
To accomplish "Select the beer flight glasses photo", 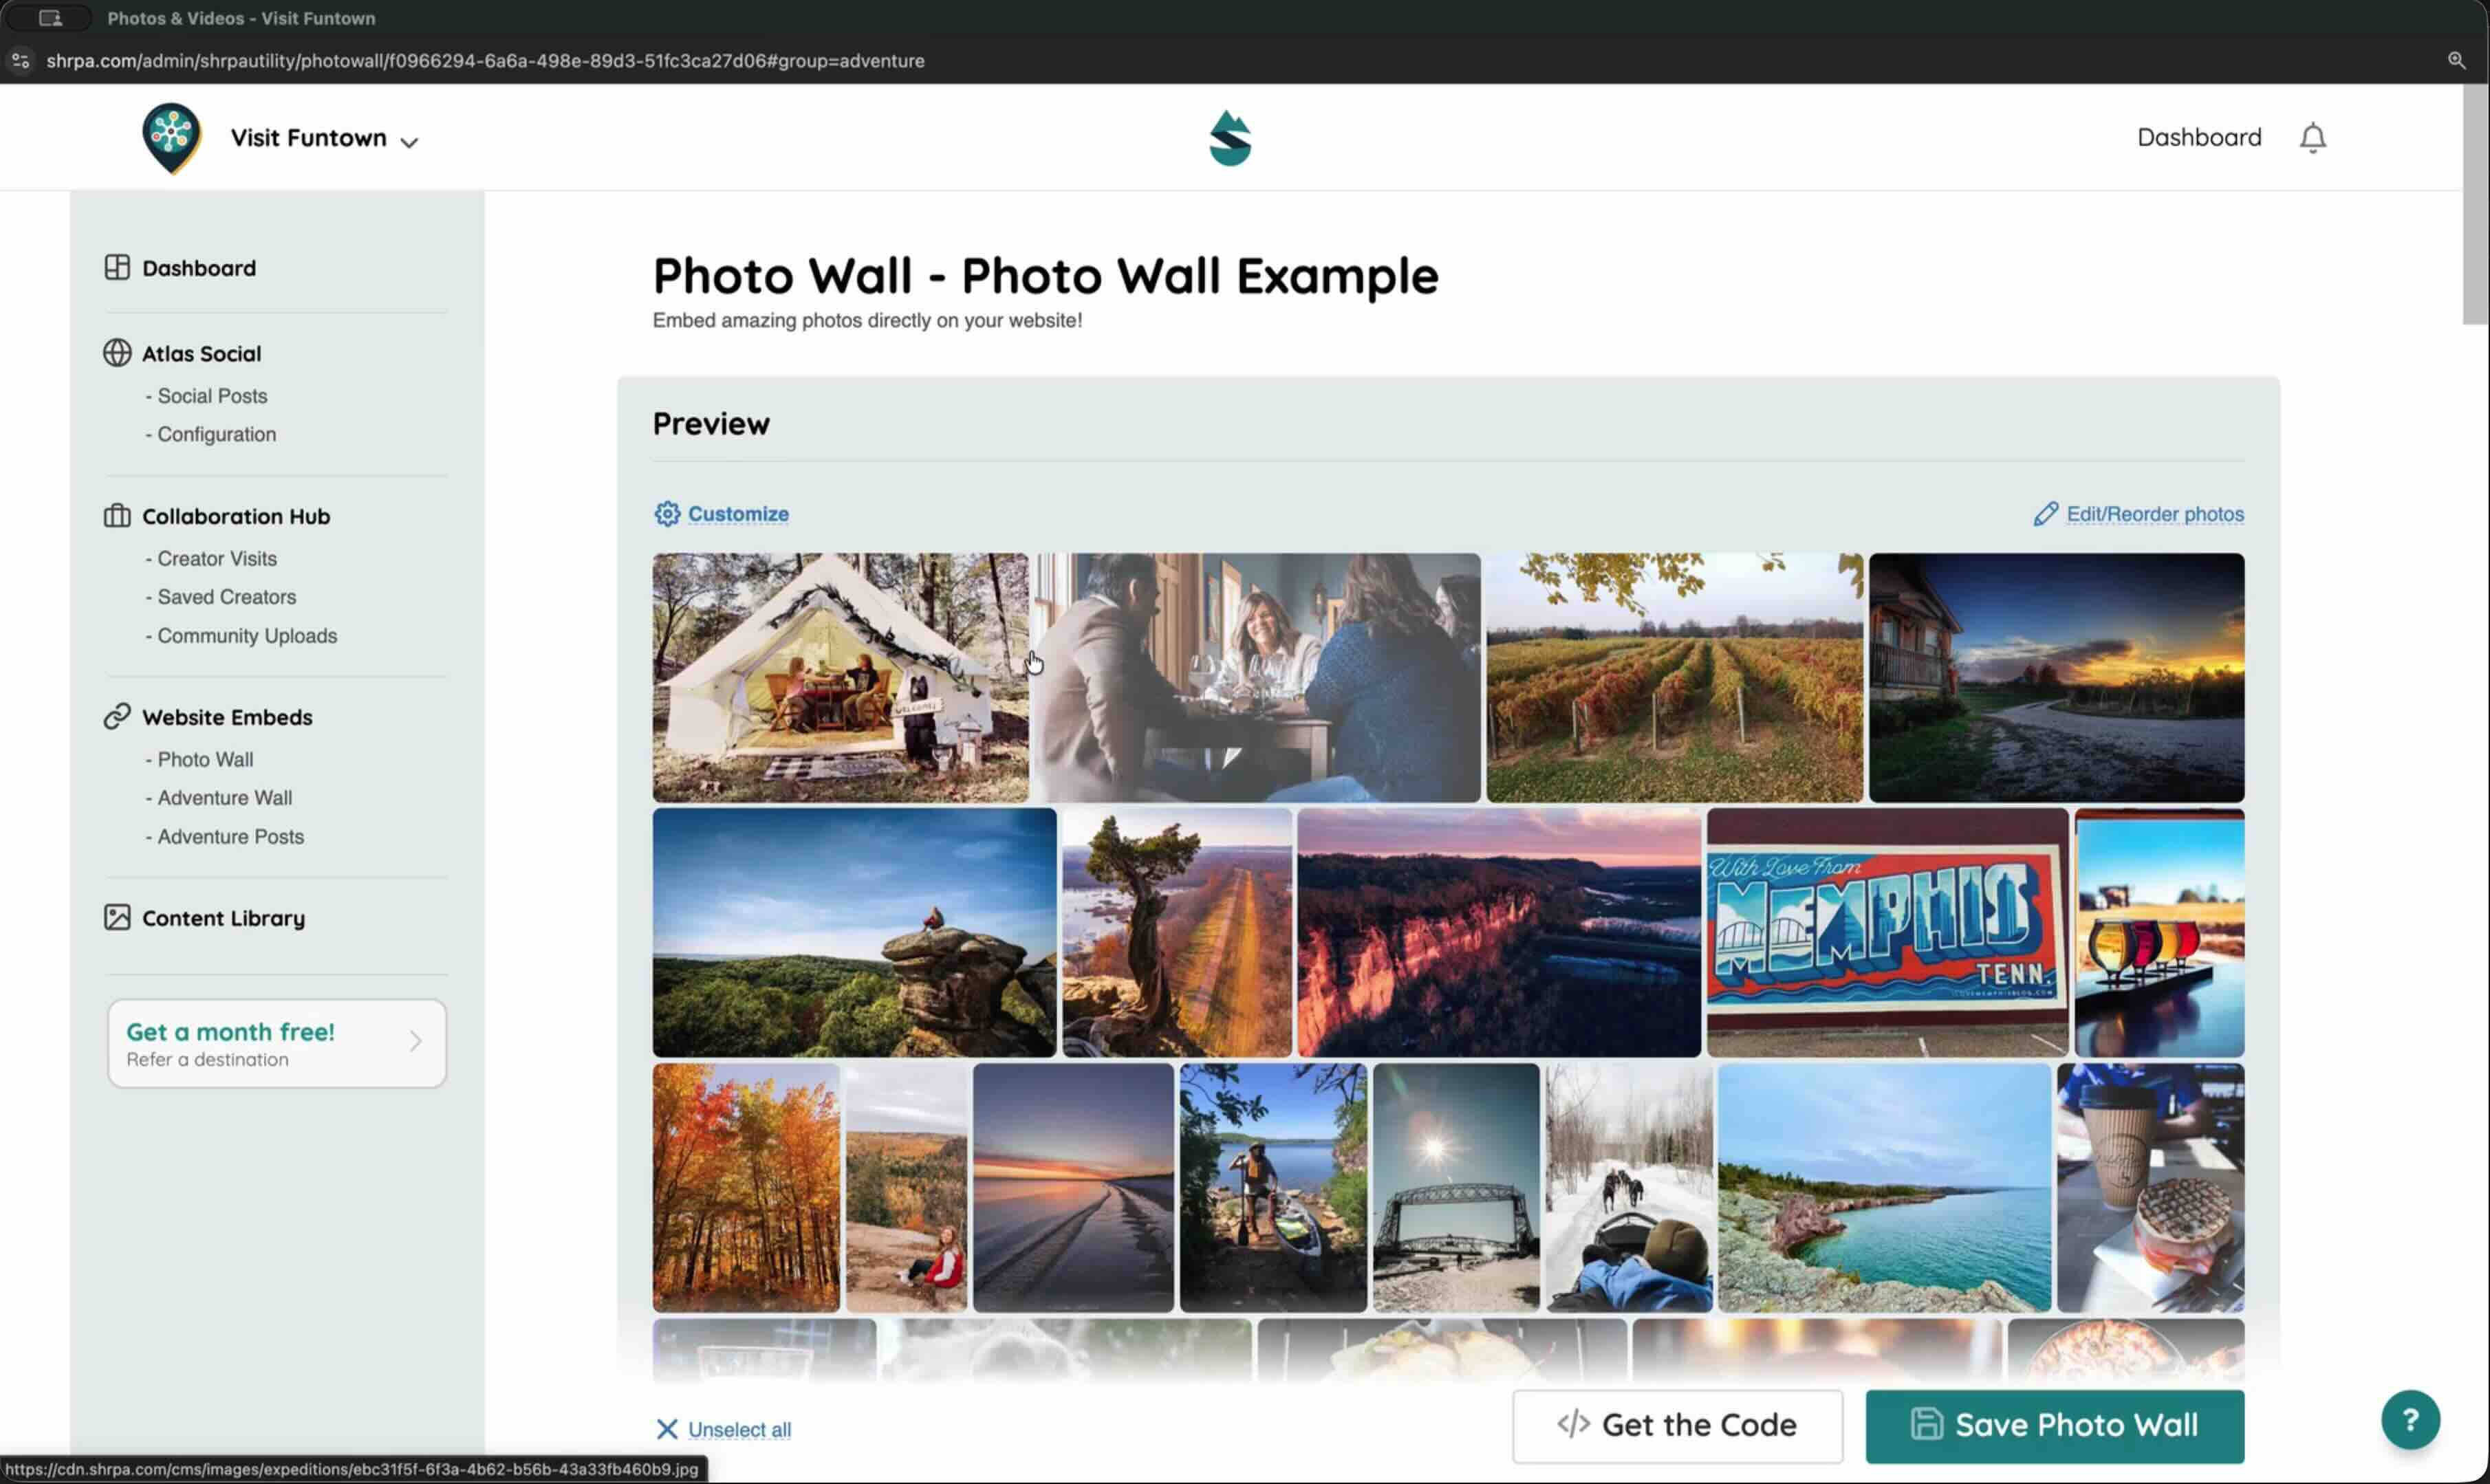I will click(2159, 932).
